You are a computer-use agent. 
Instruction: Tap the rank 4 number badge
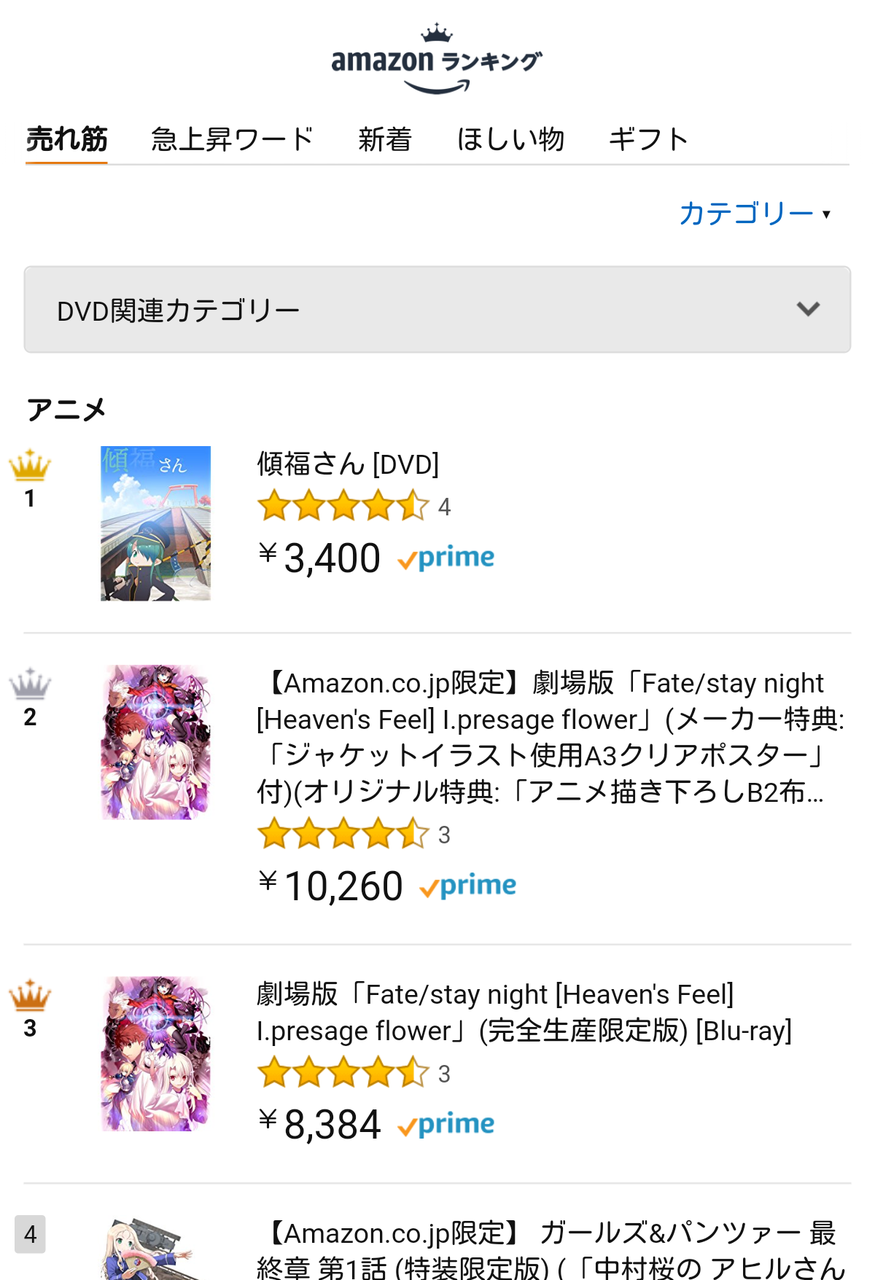(30, 1234)
